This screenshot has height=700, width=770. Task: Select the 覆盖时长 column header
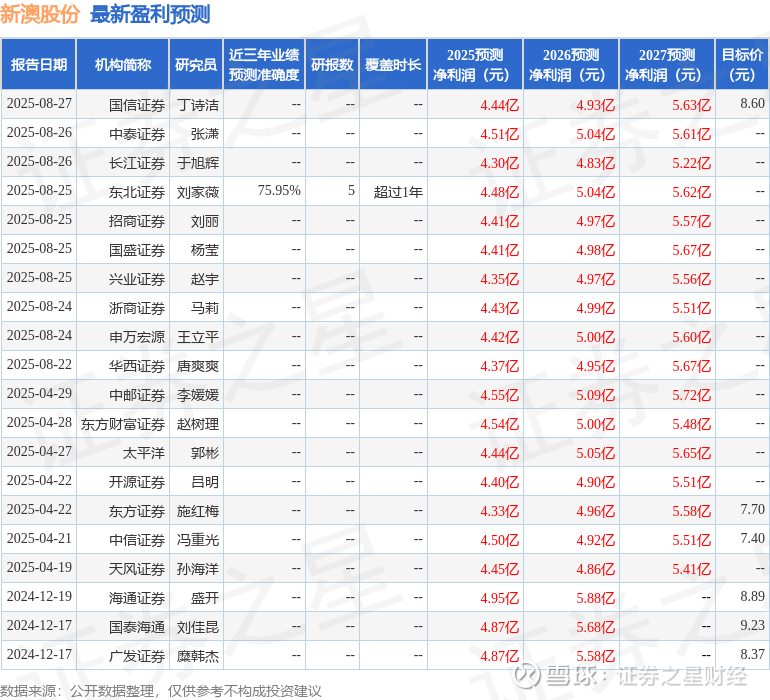pyautogui.click(x=393, y=64)
